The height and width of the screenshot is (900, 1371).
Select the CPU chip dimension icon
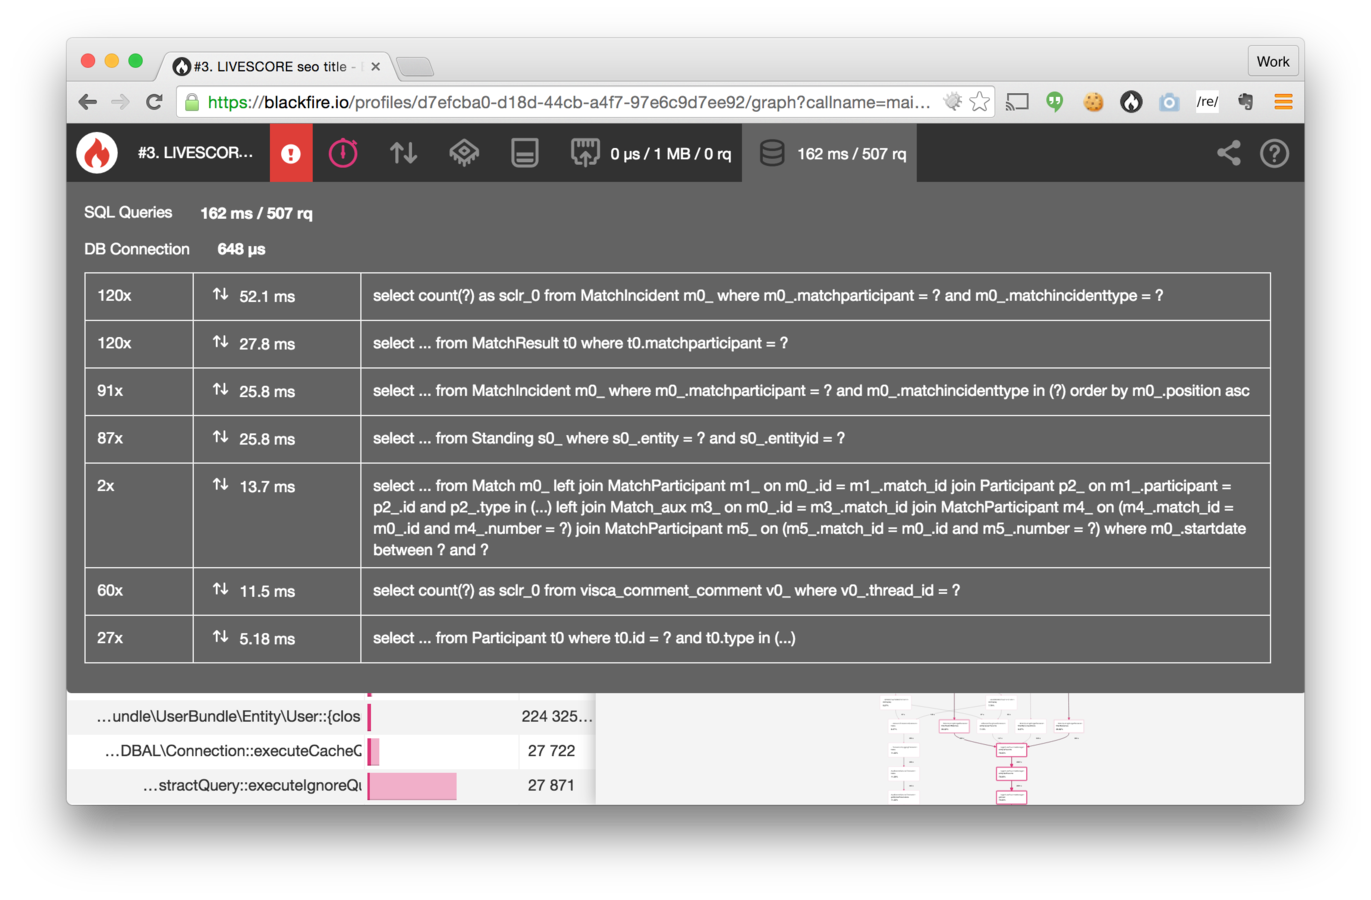(464, 153)
